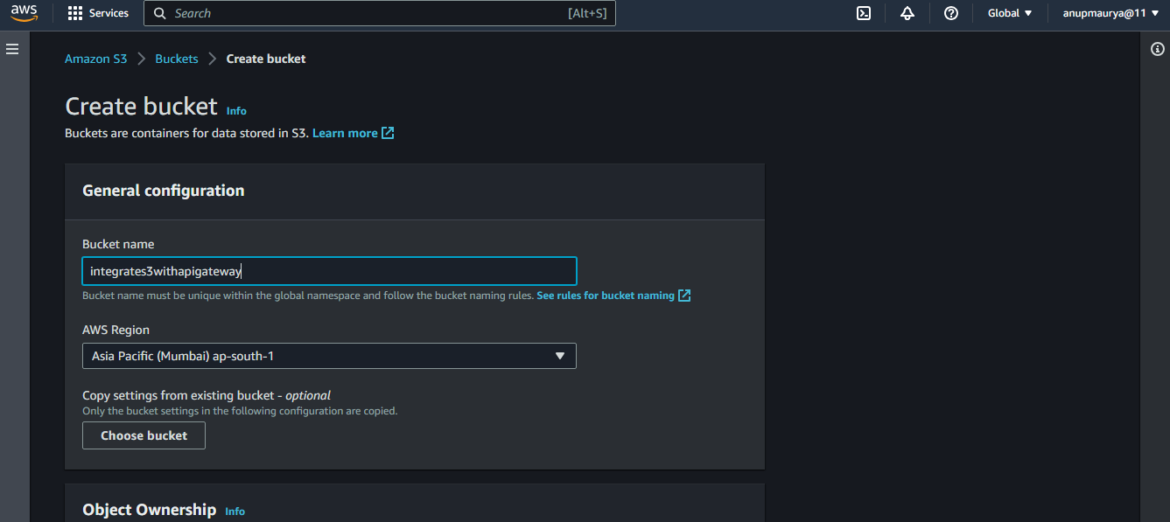Open the AWS Region dropdown
This screenshot has width=1170, height=522.
[x=329, y=356]
